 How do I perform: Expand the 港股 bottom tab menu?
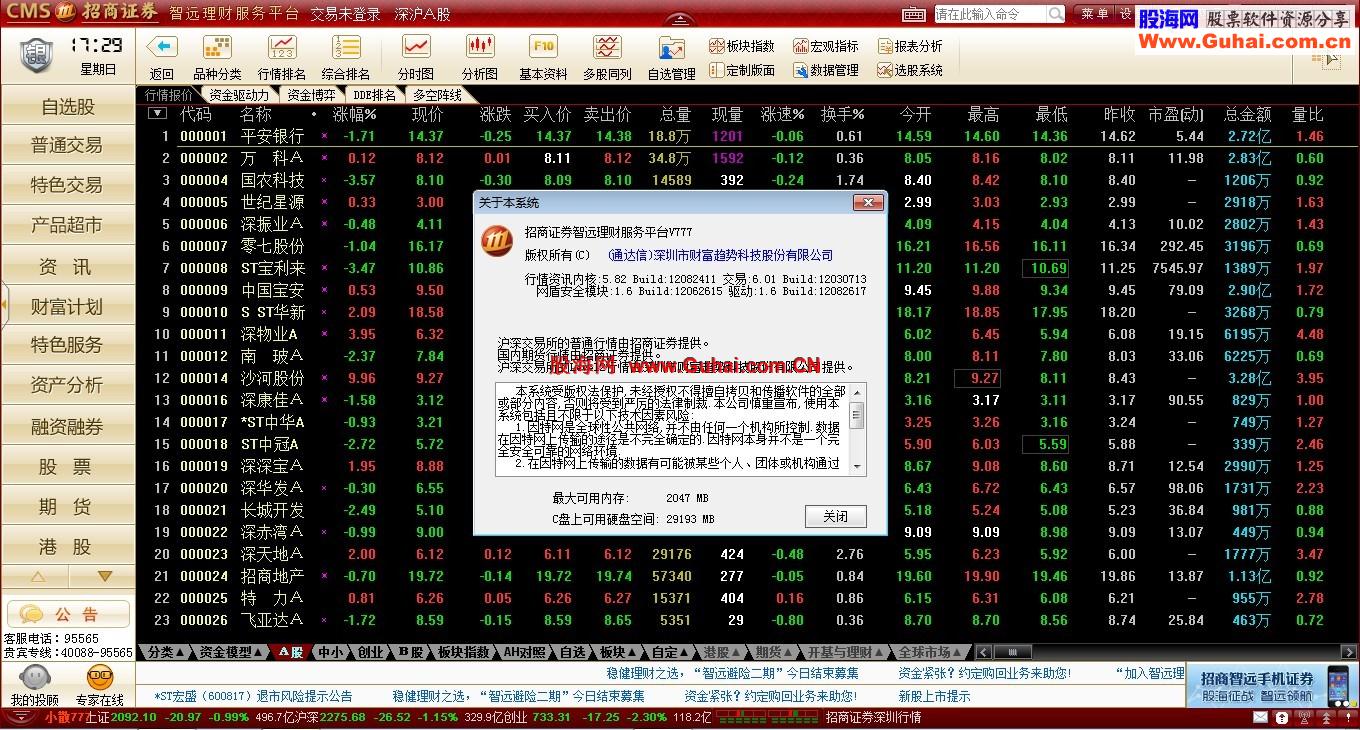[x=722, y=652]
